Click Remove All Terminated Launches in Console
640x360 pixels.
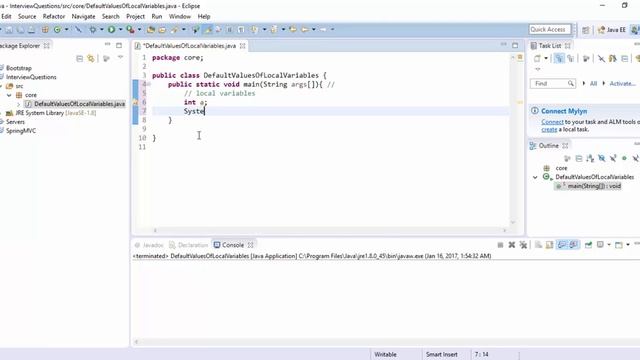coord(523,245)
